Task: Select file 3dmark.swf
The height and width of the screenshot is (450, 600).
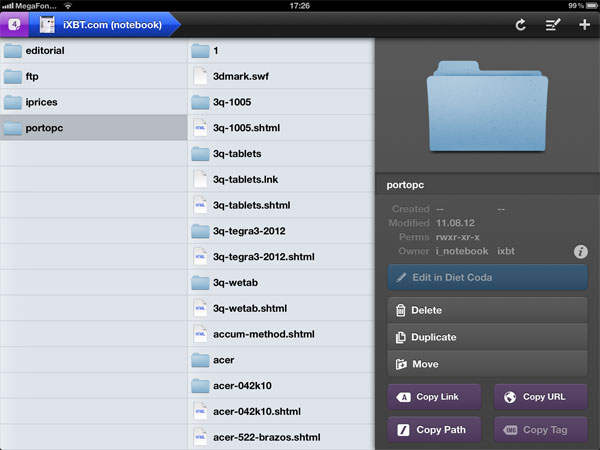Action: (x=281, y=77)
